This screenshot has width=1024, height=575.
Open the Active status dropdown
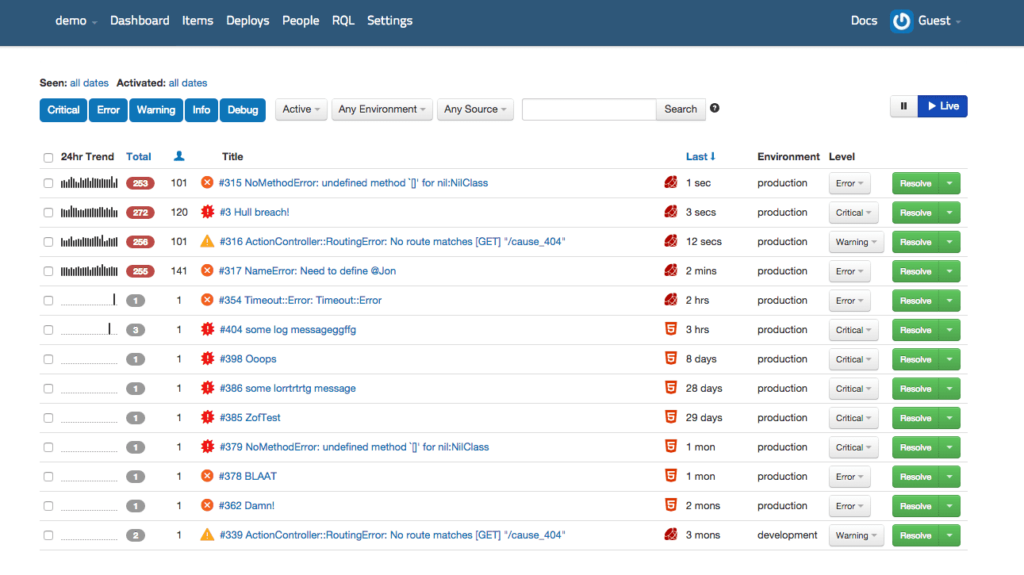coord(301,109)
